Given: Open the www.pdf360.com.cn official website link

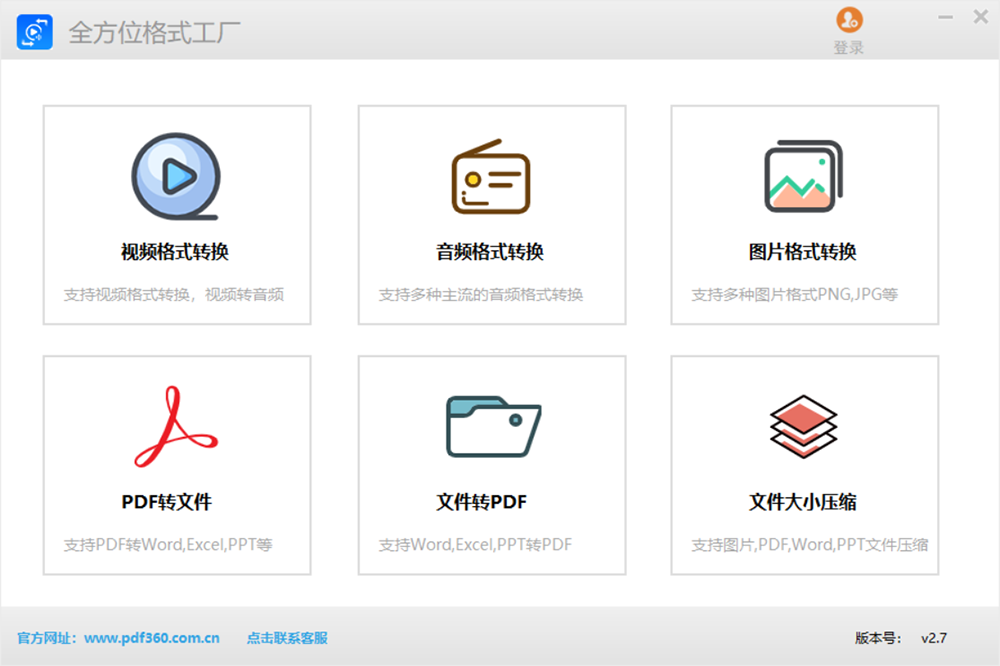Looking at the screenshot, I should (x=151, y=638).
